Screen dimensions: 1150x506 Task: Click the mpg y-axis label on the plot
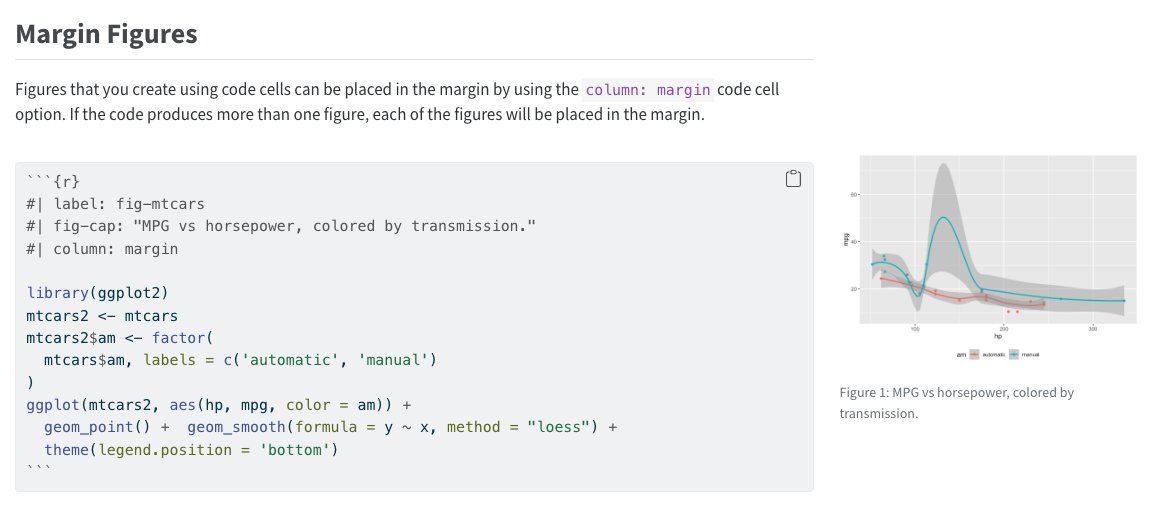[x=845, y=240]
